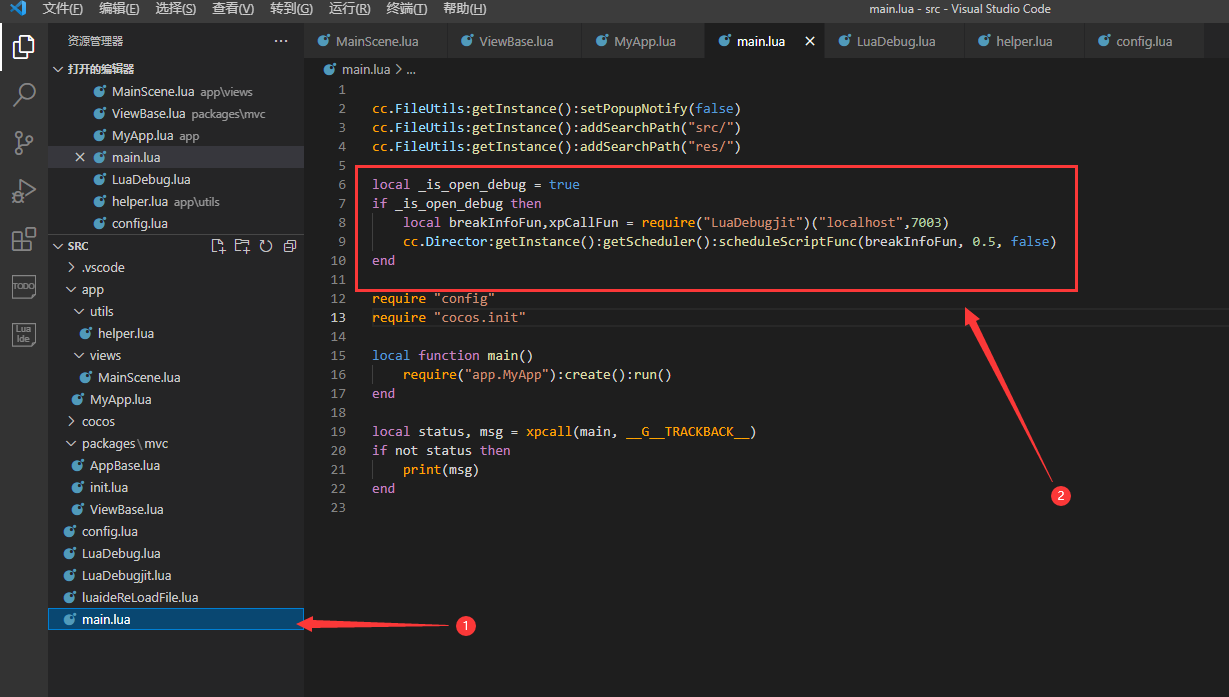
Task: Open the Extensions view
Action: (x=23, y=239)
